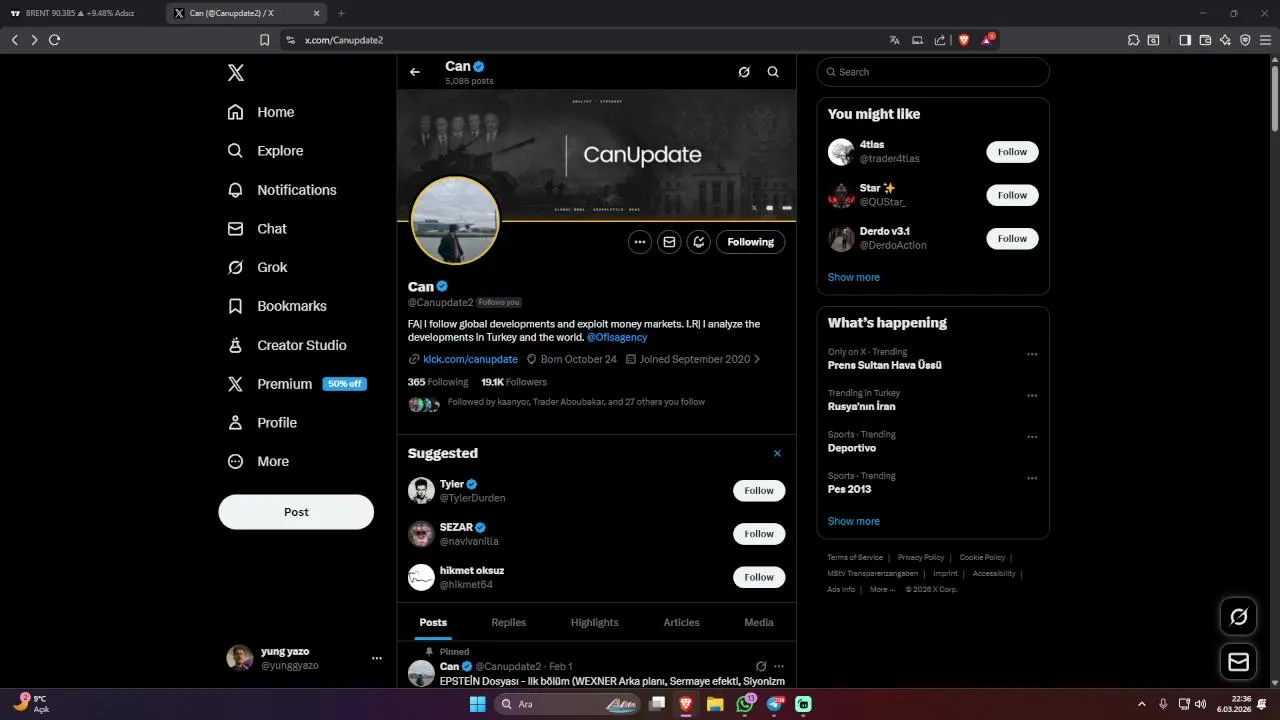Screen dimensions: 1280x720
Task: Click the Windows Start button
Action: click(x=477, y=704)
